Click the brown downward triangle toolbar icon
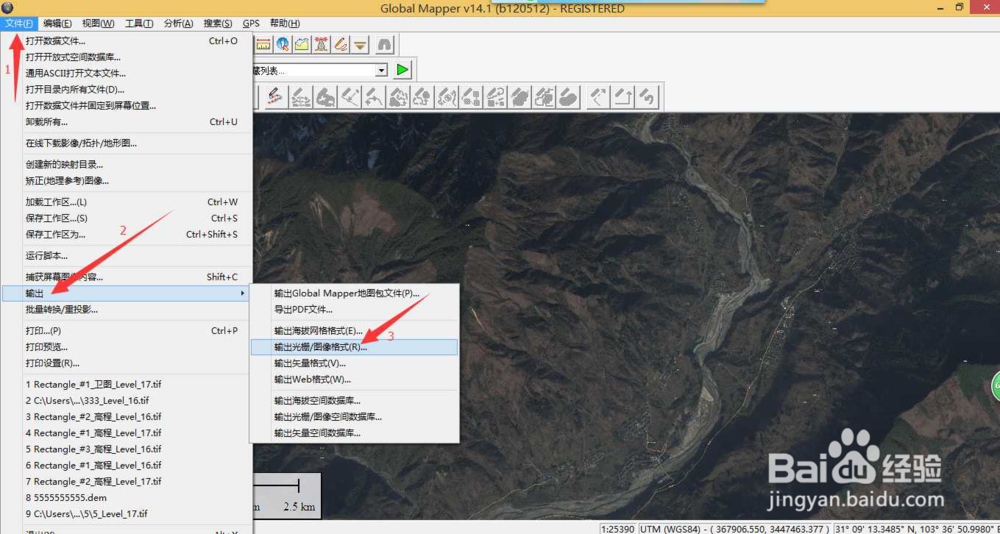 click(361, 44)
